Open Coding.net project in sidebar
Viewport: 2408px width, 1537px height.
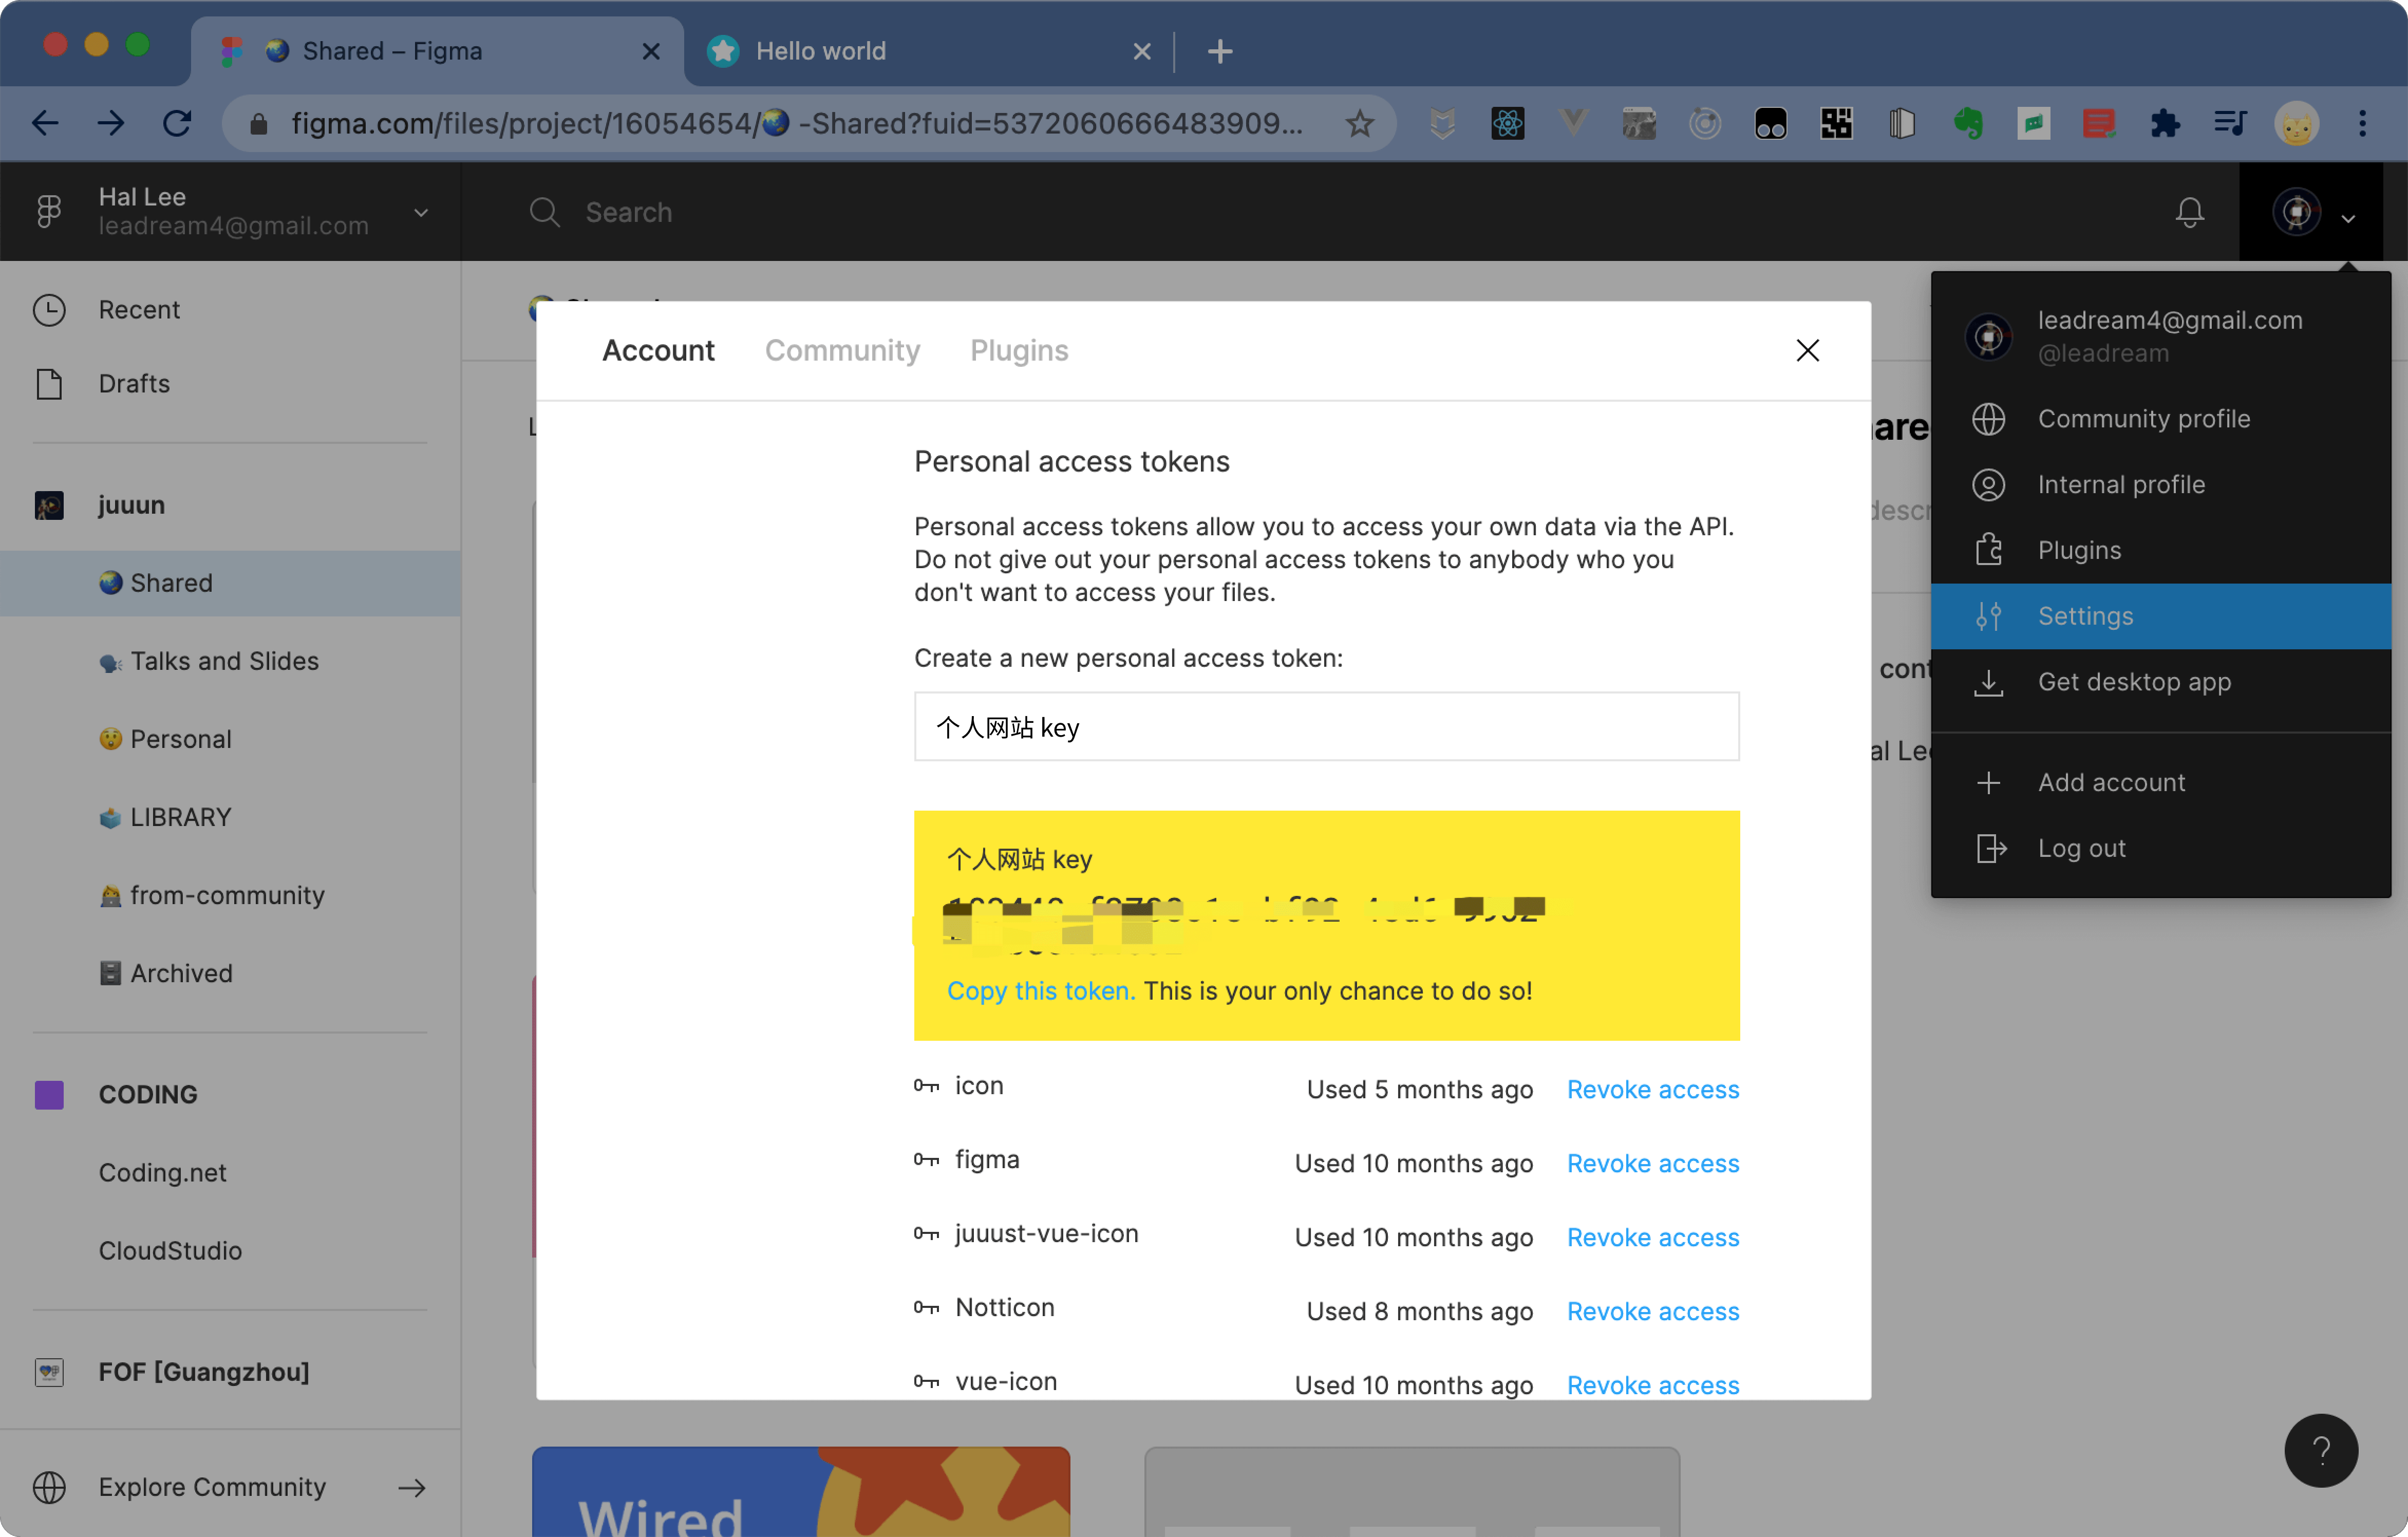[230, 1173]
